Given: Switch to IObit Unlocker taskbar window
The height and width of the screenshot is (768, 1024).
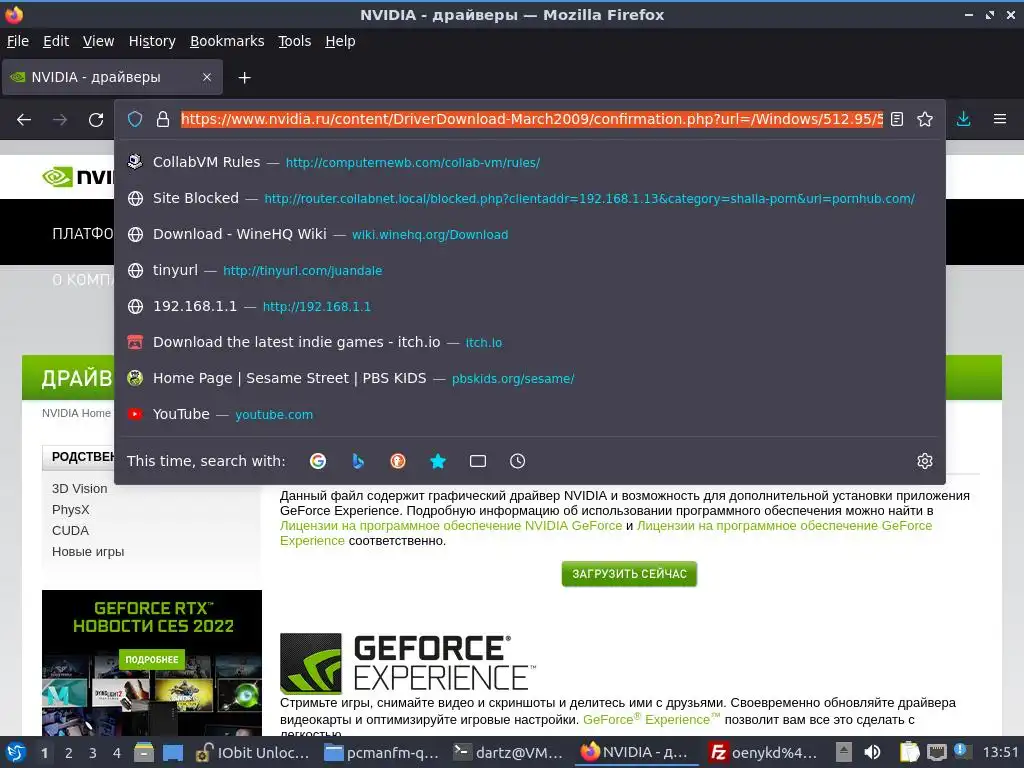Looking at the screenshot, I should click(253, 753).
